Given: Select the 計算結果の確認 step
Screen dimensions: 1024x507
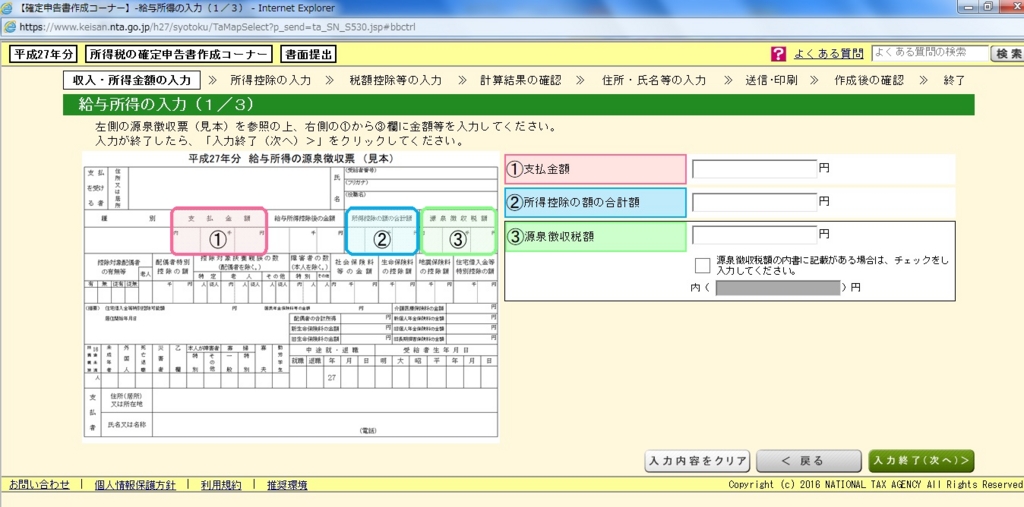Looking at the screenshot, I should (x=520, y=80).
